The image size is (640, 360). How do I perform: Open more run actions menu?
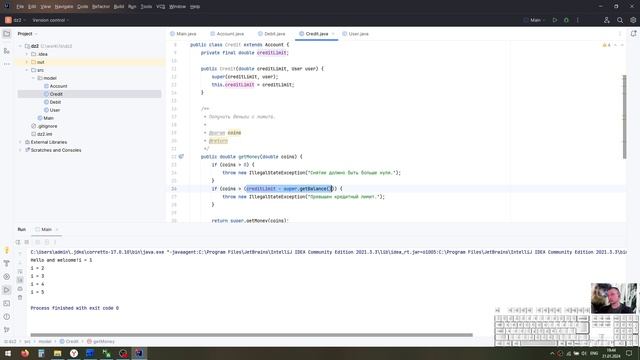[578, 20]
